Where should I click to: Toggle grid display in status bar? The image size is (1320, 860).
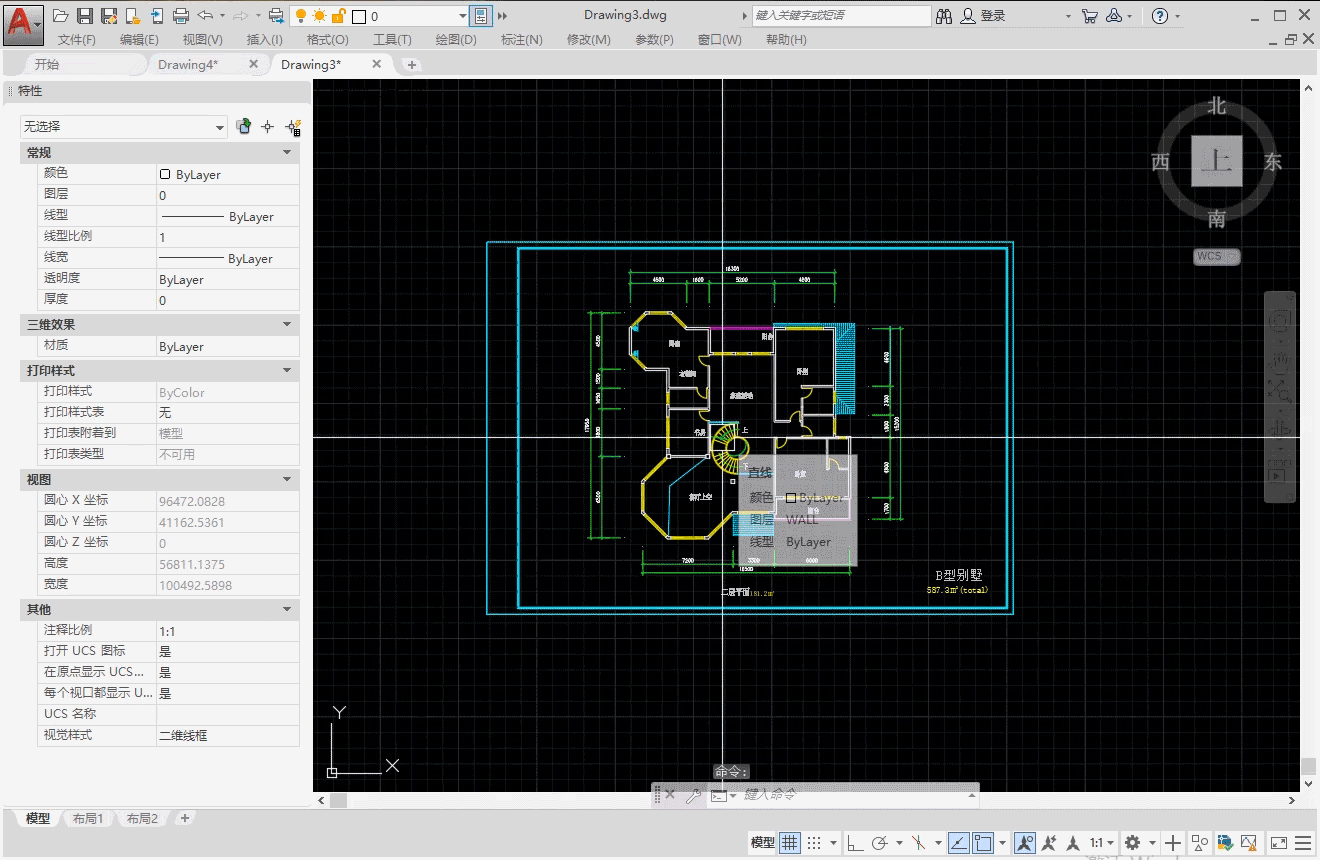[x=790, y=843]
